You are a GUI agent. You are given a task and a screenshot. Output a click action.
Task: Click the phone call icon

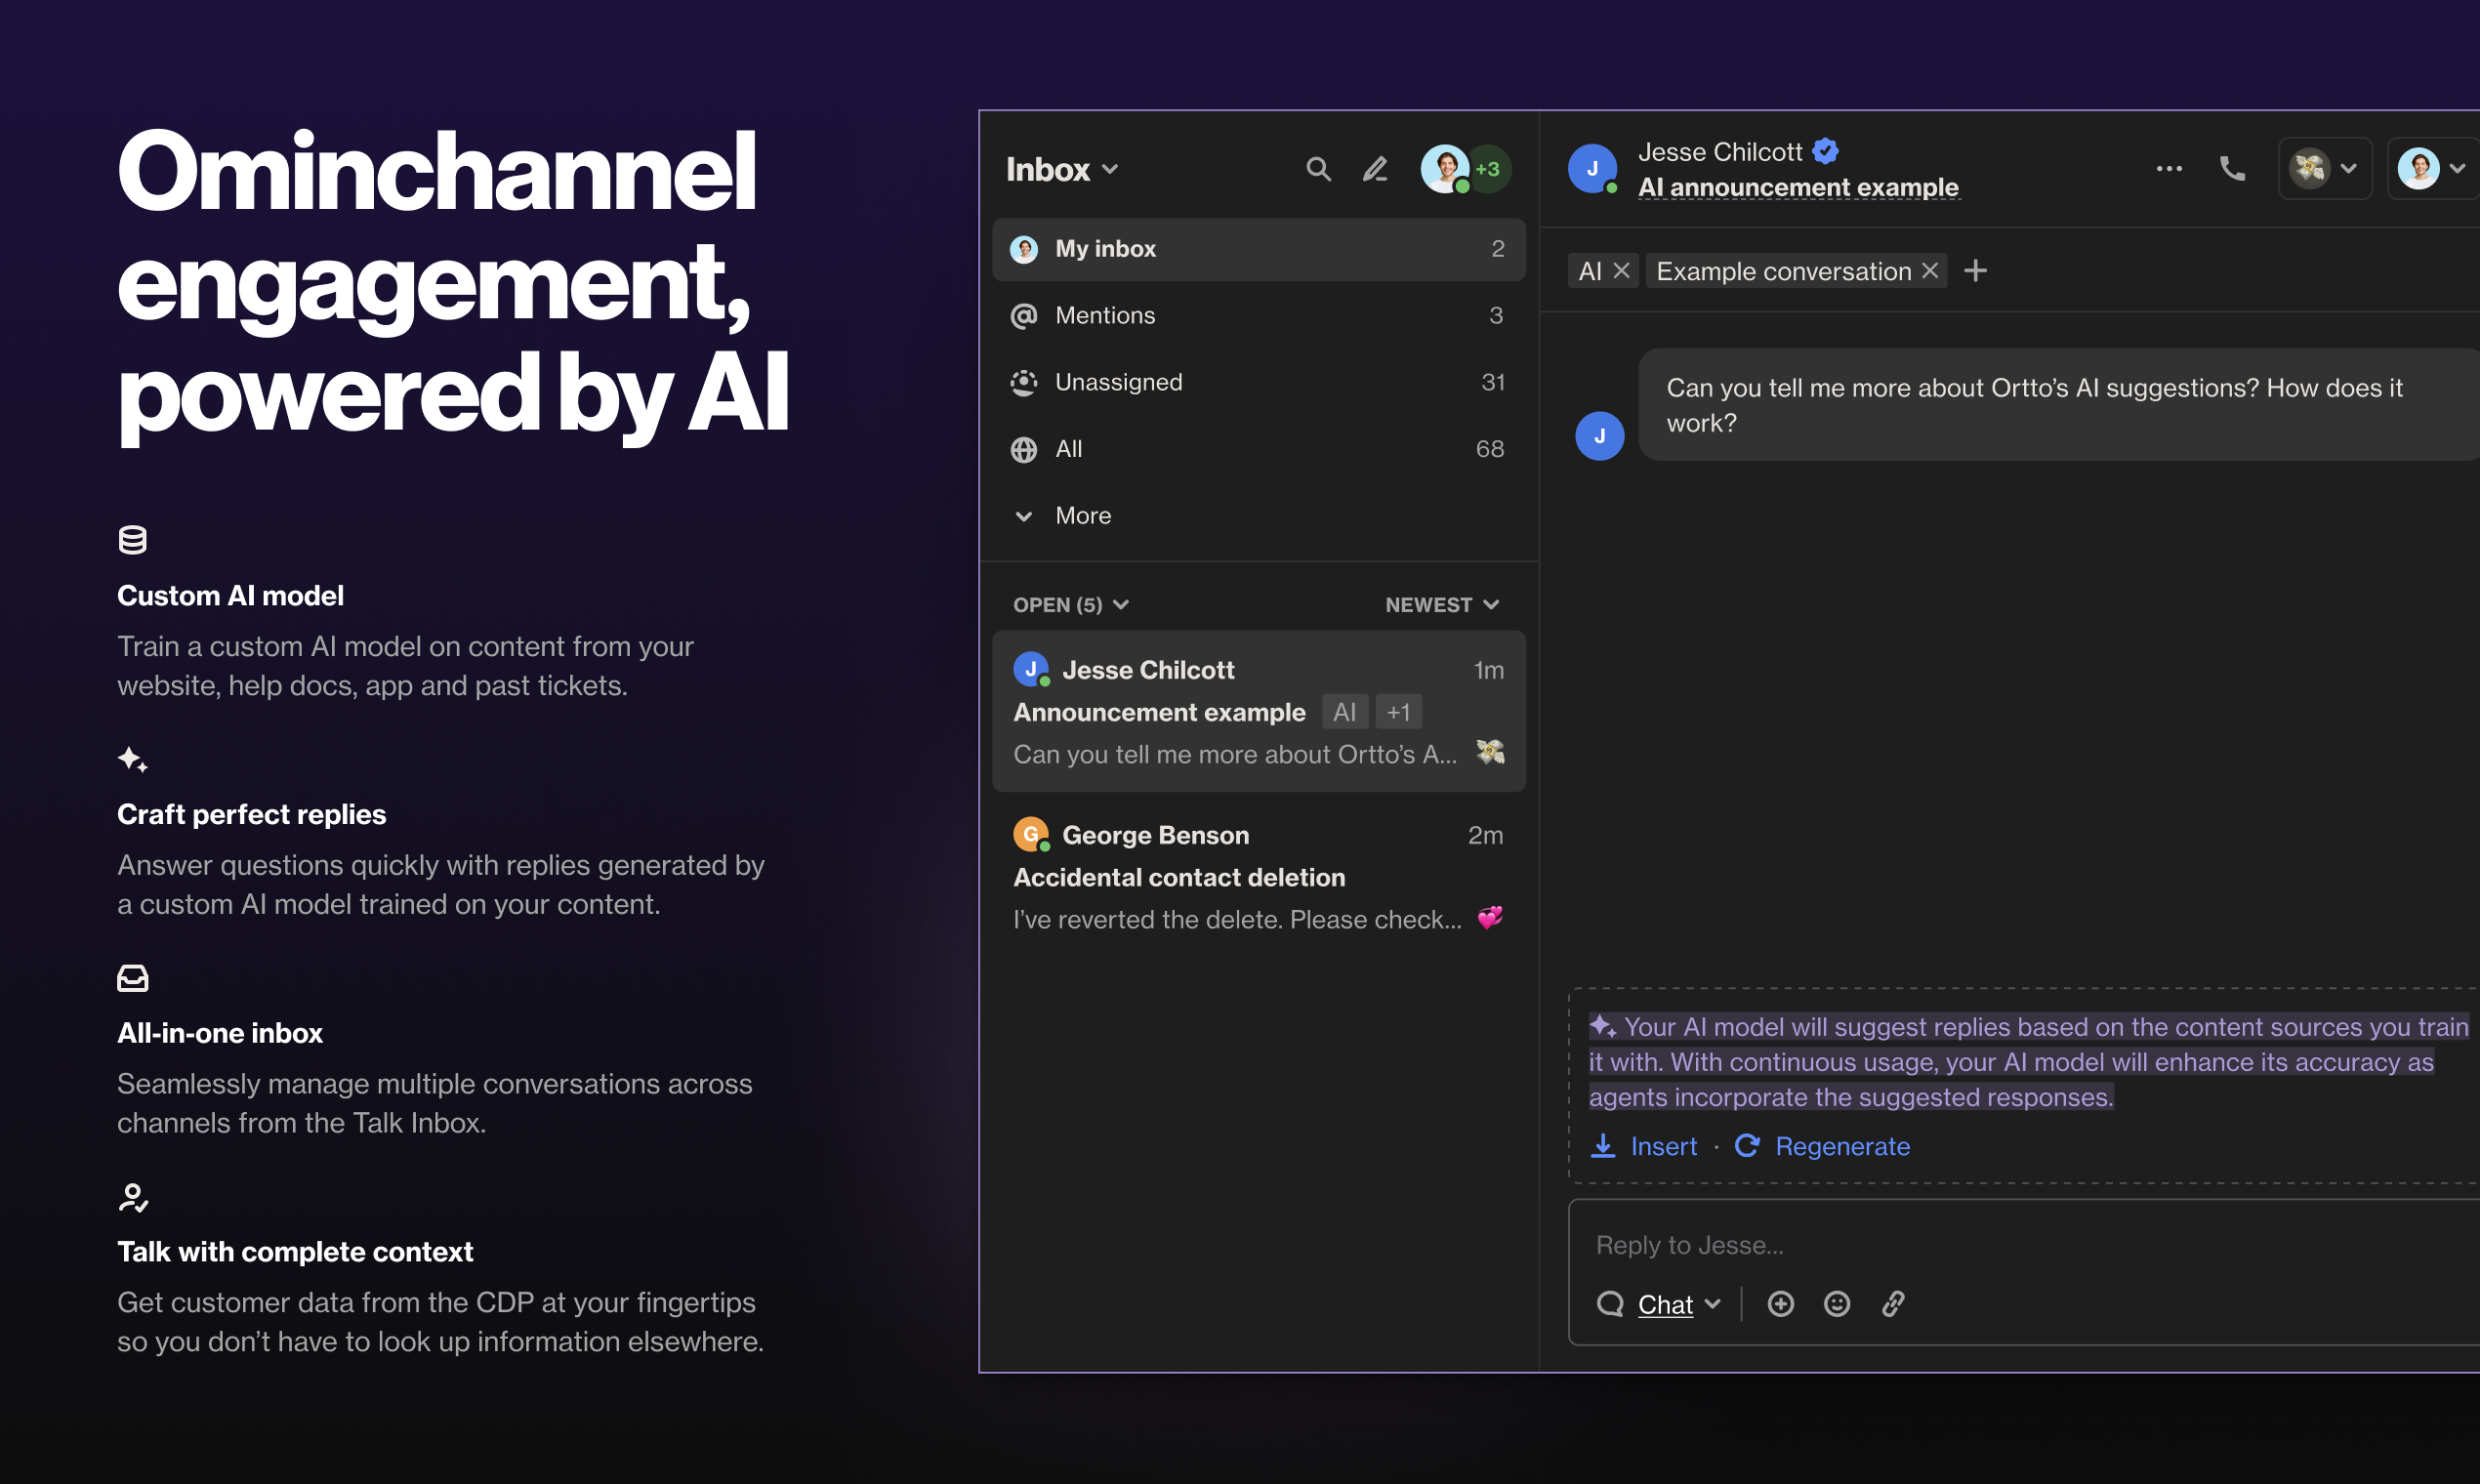pos(2232,168)
